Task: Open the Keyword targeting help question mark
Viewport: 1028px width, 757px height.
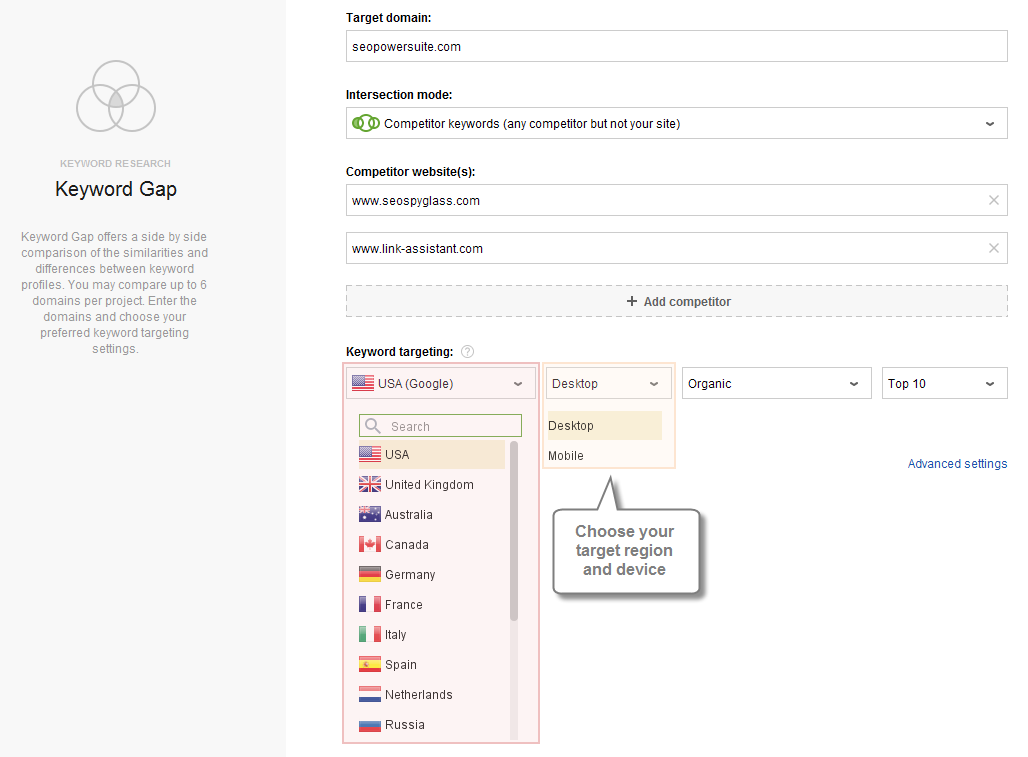Action: [467, 352]
